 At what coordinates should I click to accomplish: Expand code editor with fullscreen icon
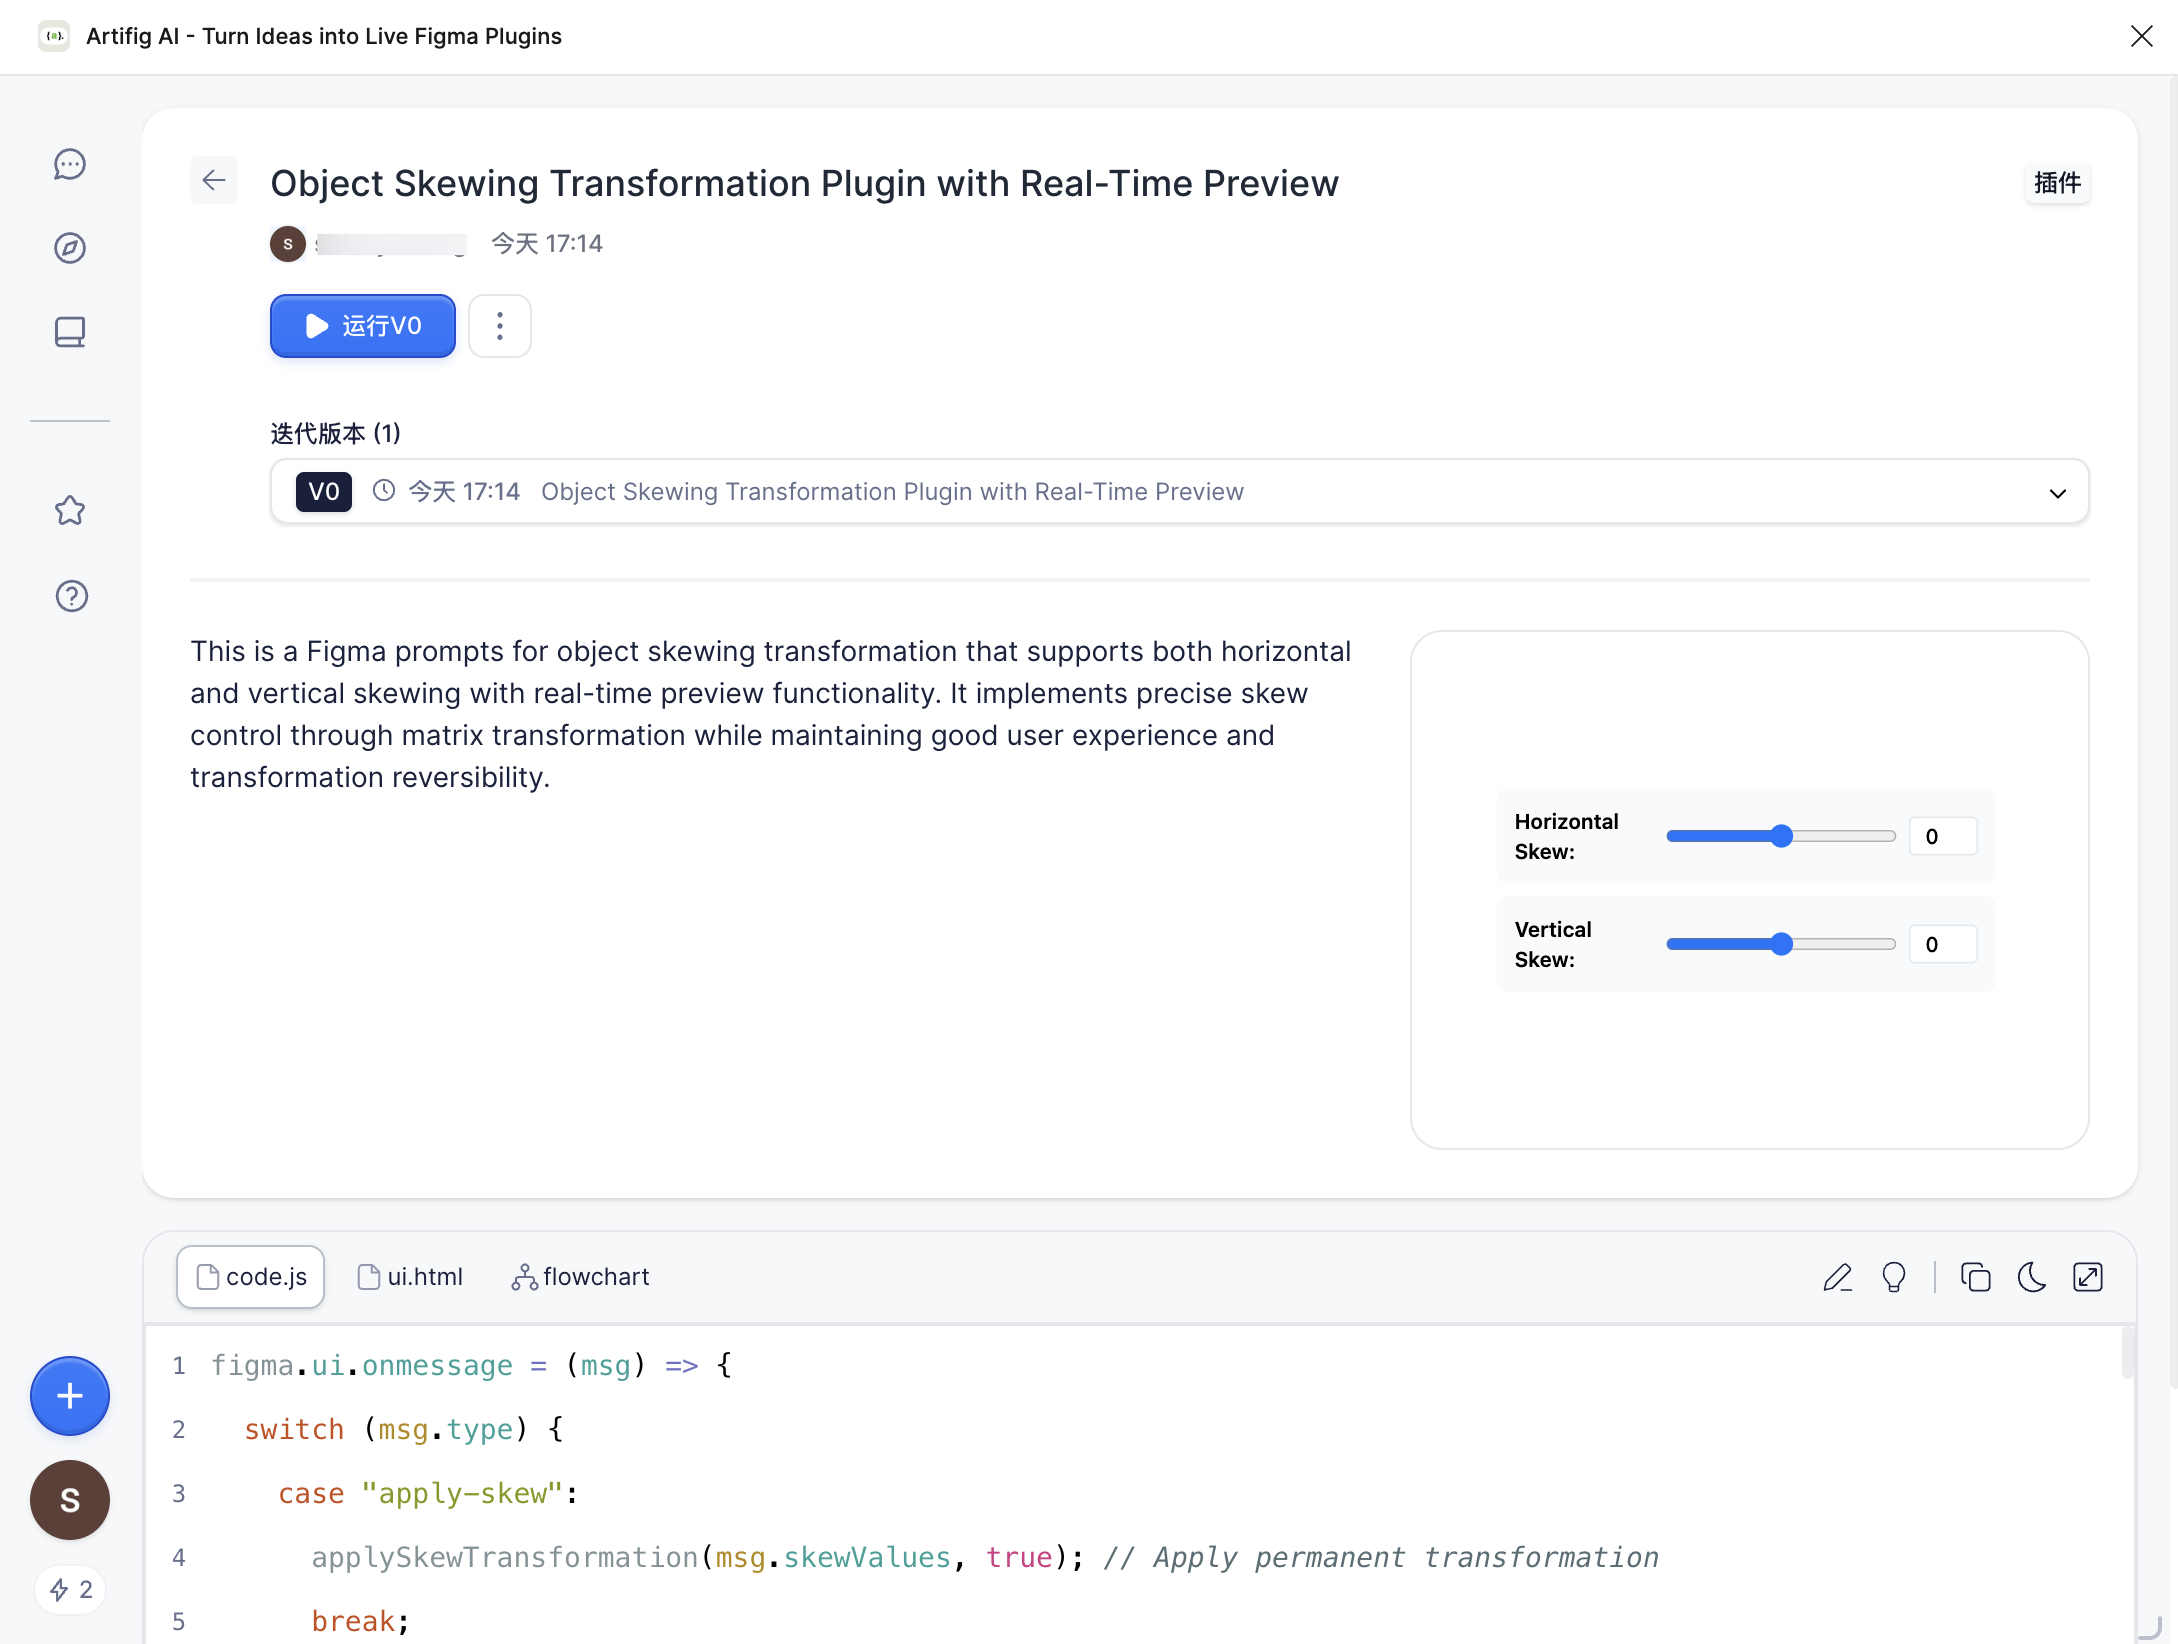[x=2088, y=1277]
